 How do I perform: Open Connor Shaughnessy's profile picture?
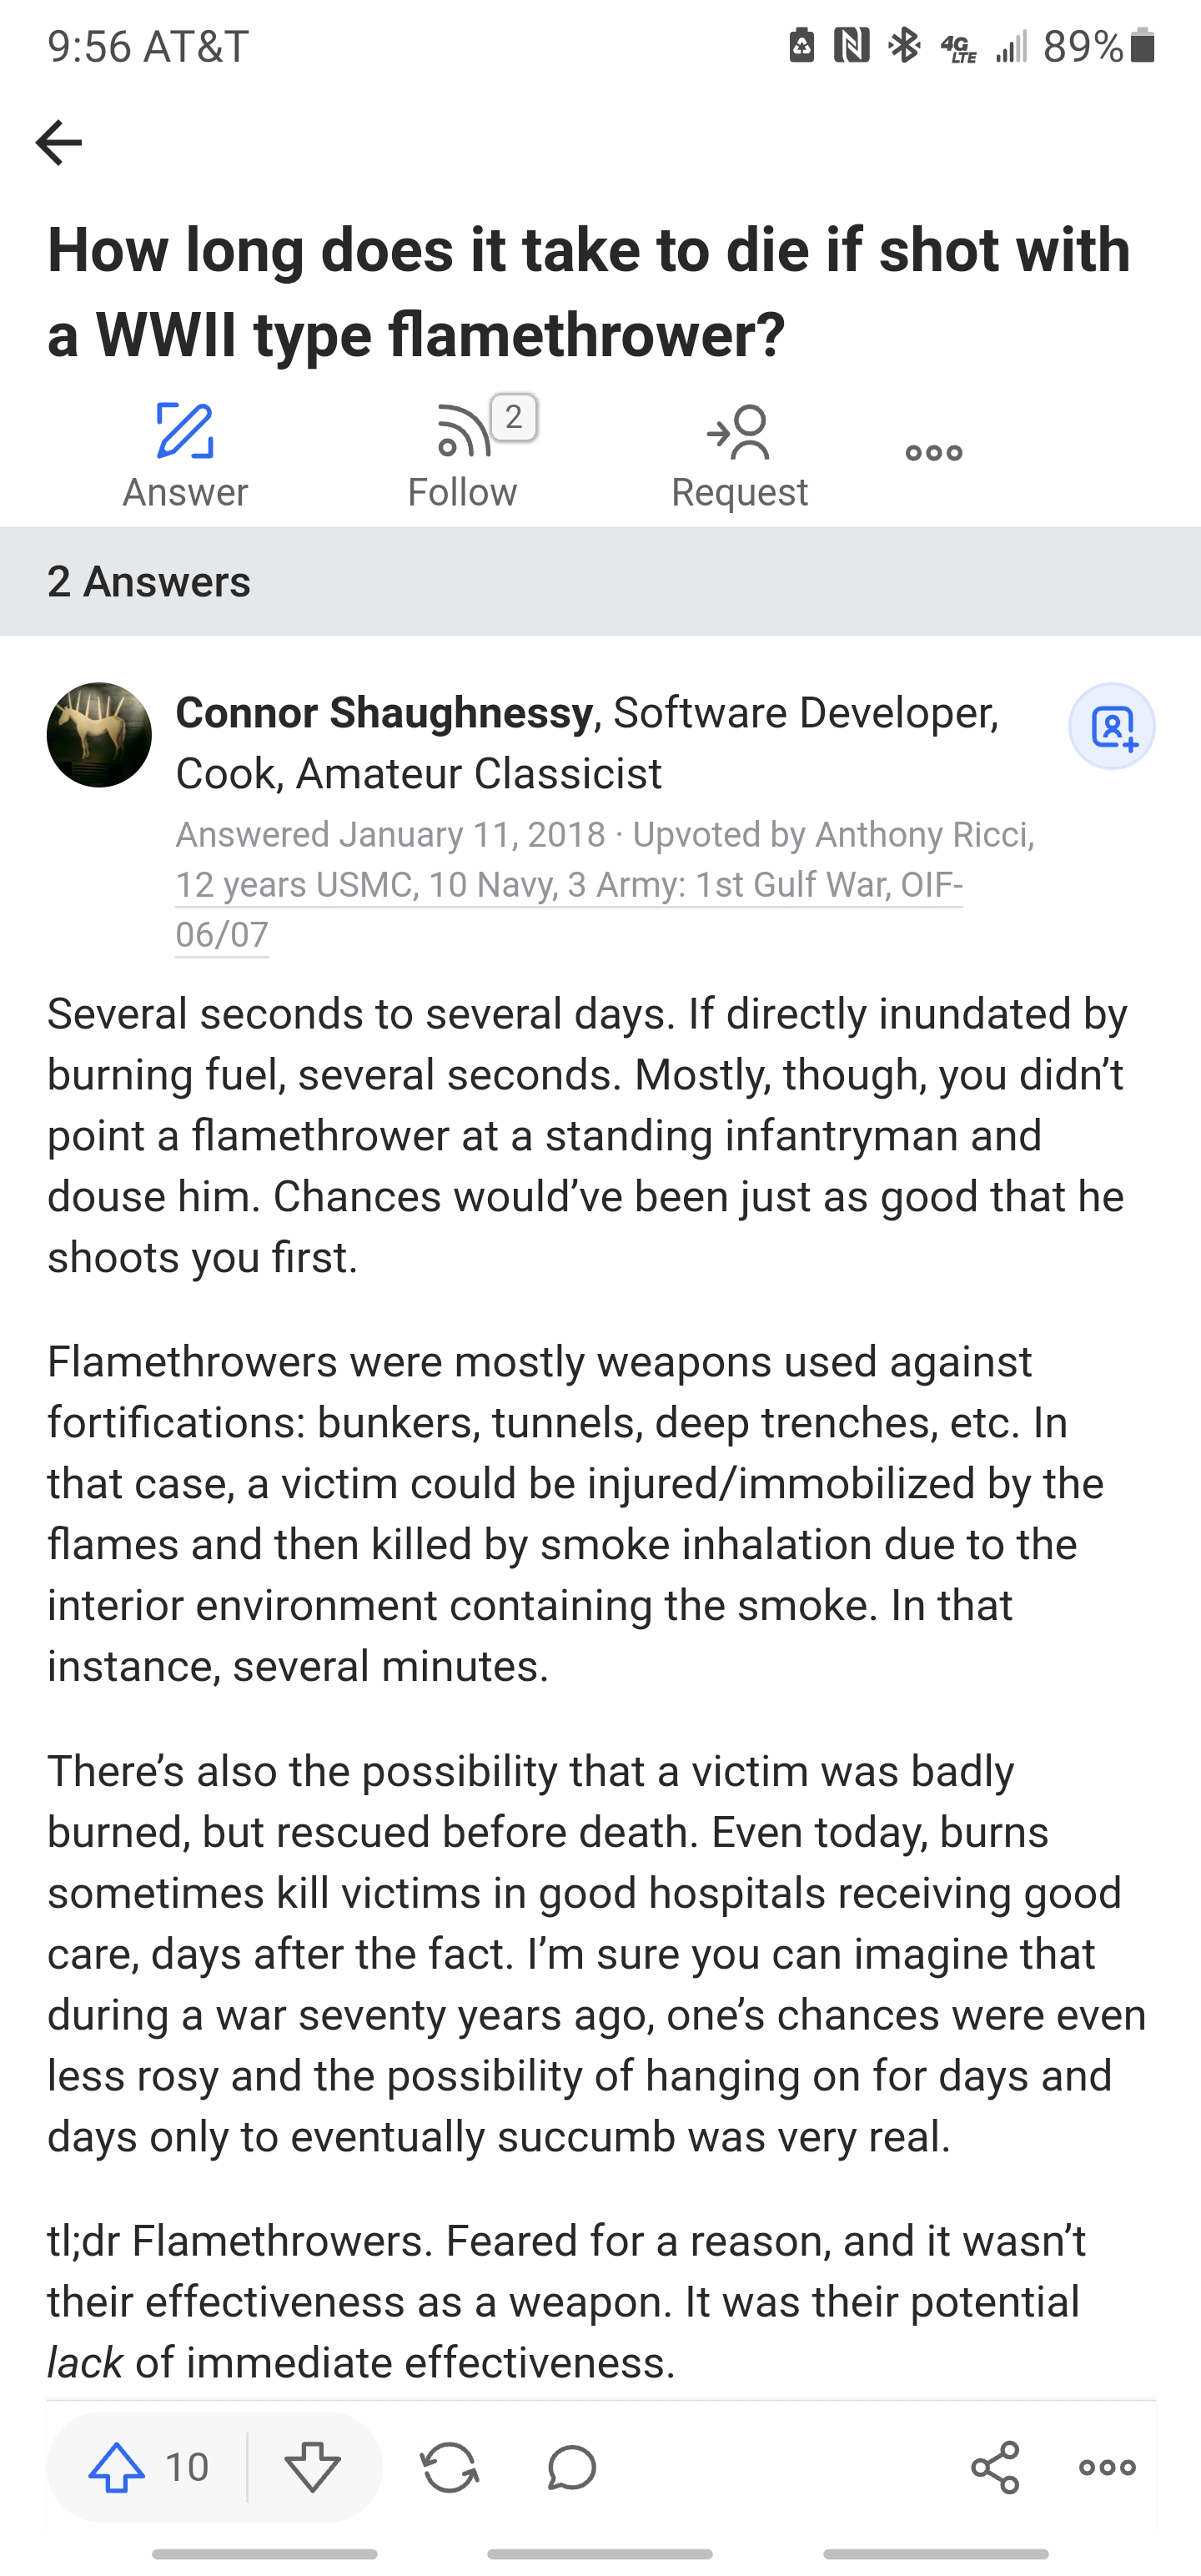pos(99,735)
